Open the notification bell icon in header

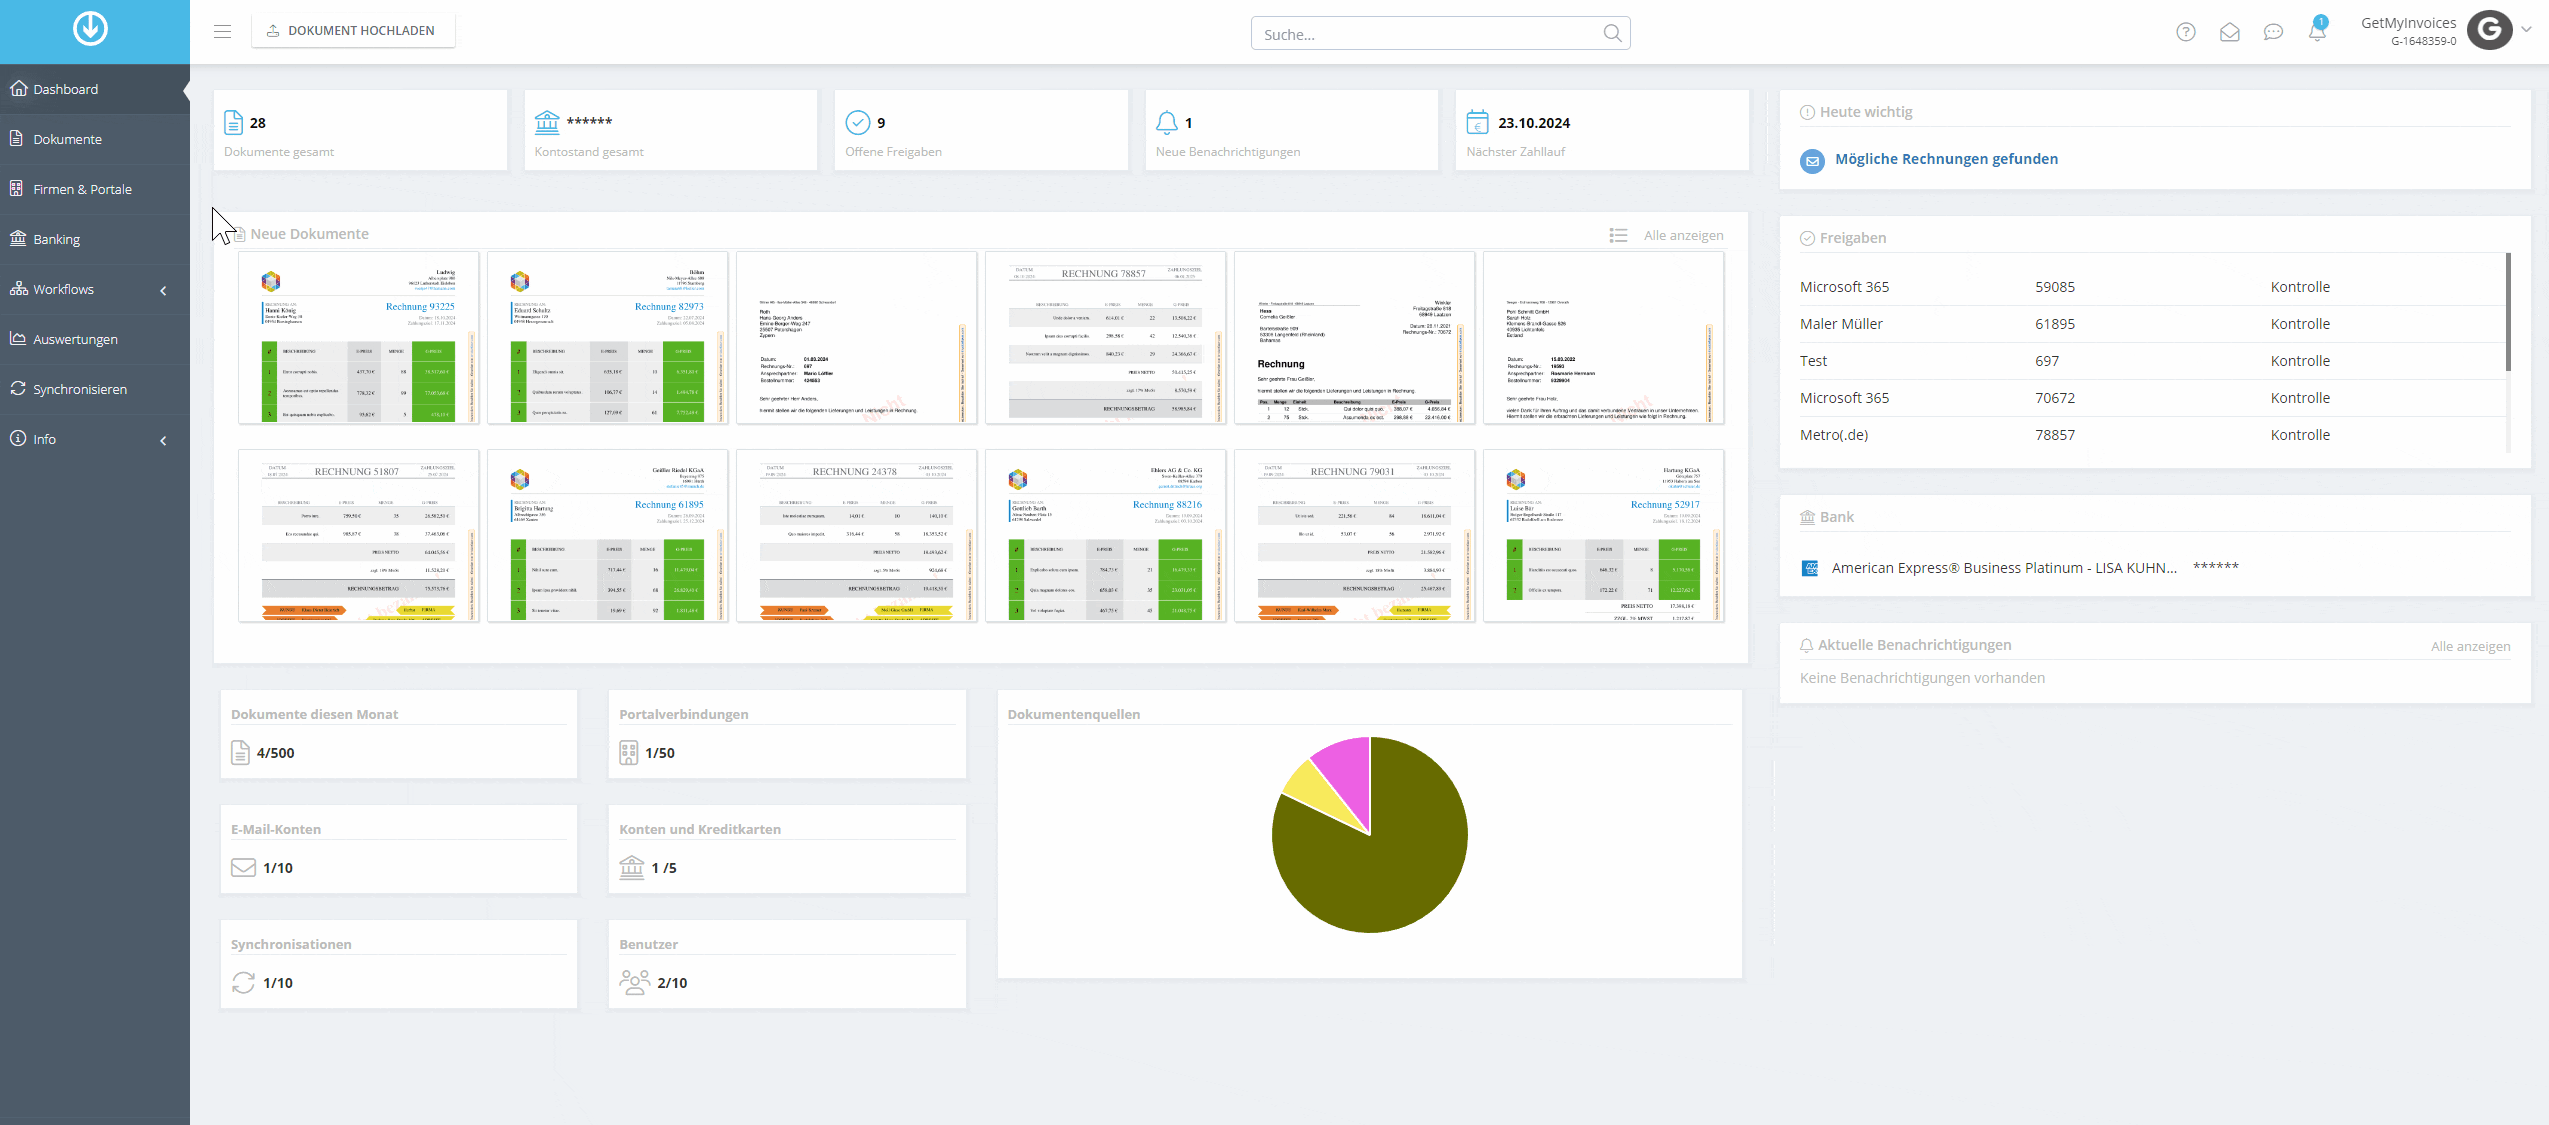(x=2316, y=30)
